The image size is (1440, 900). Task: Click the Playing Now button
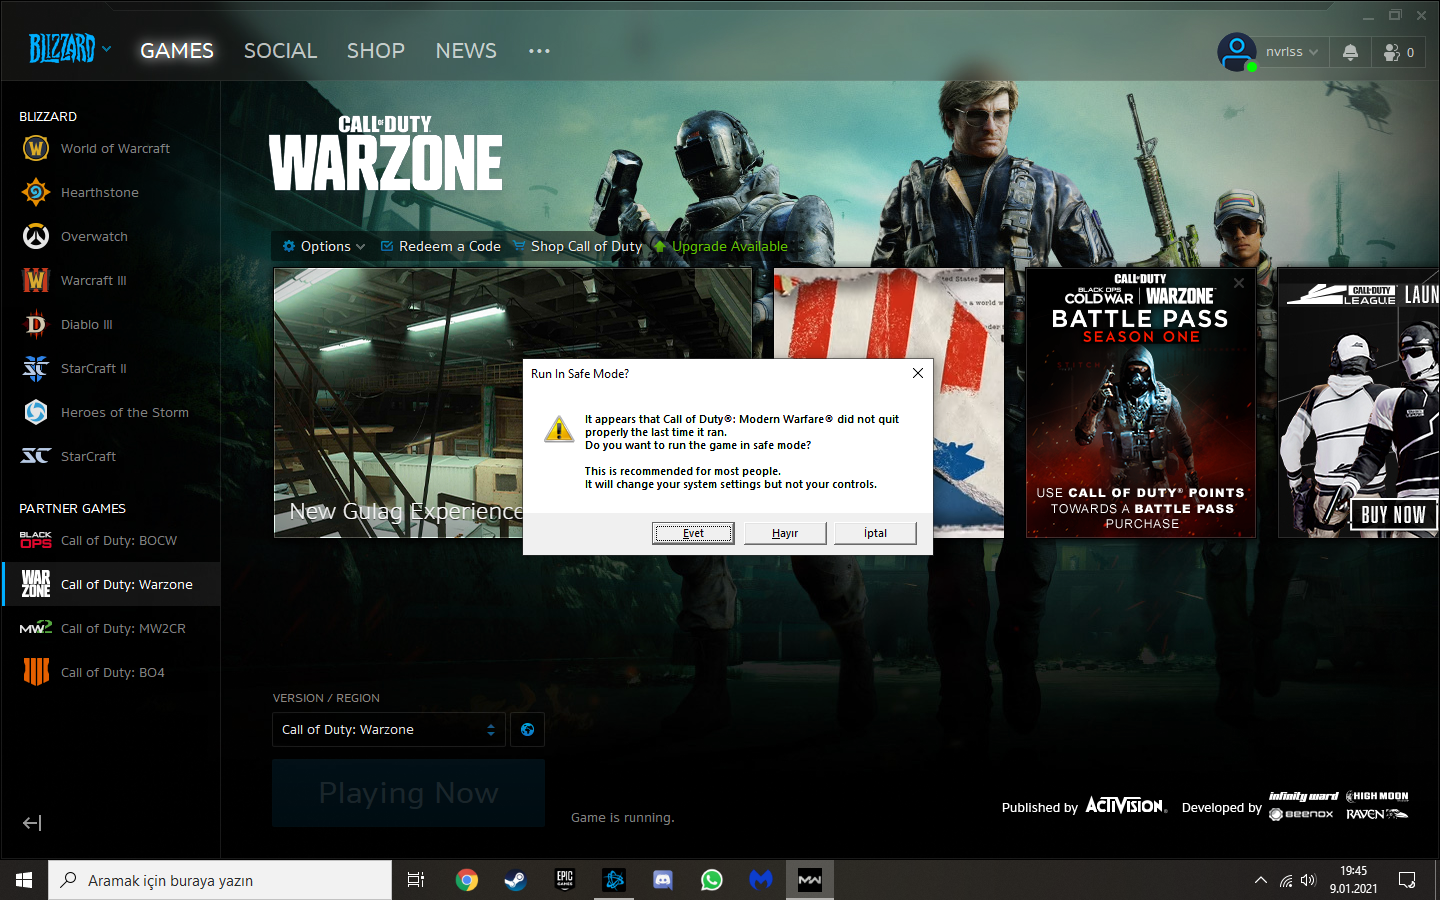tap(408, 793)
